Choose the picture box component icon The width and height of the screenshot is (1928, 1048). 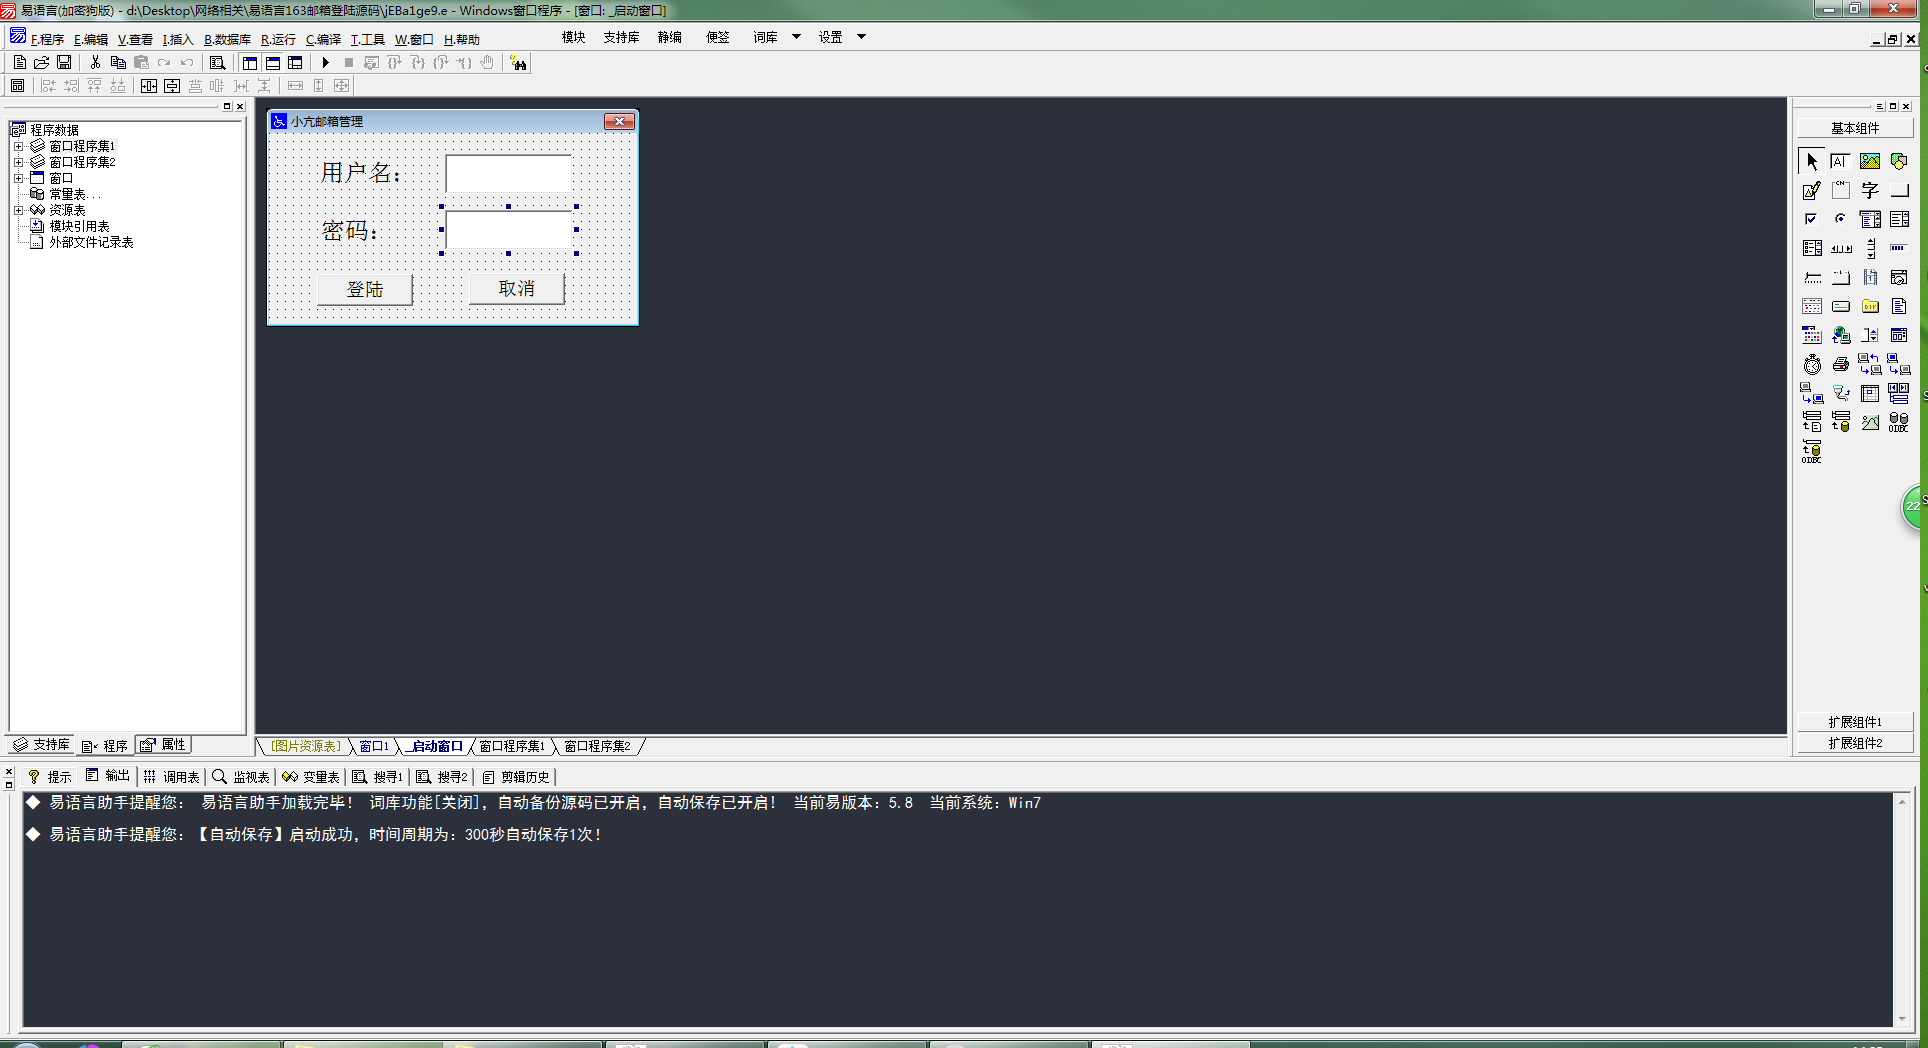(x=1870, y=161)
